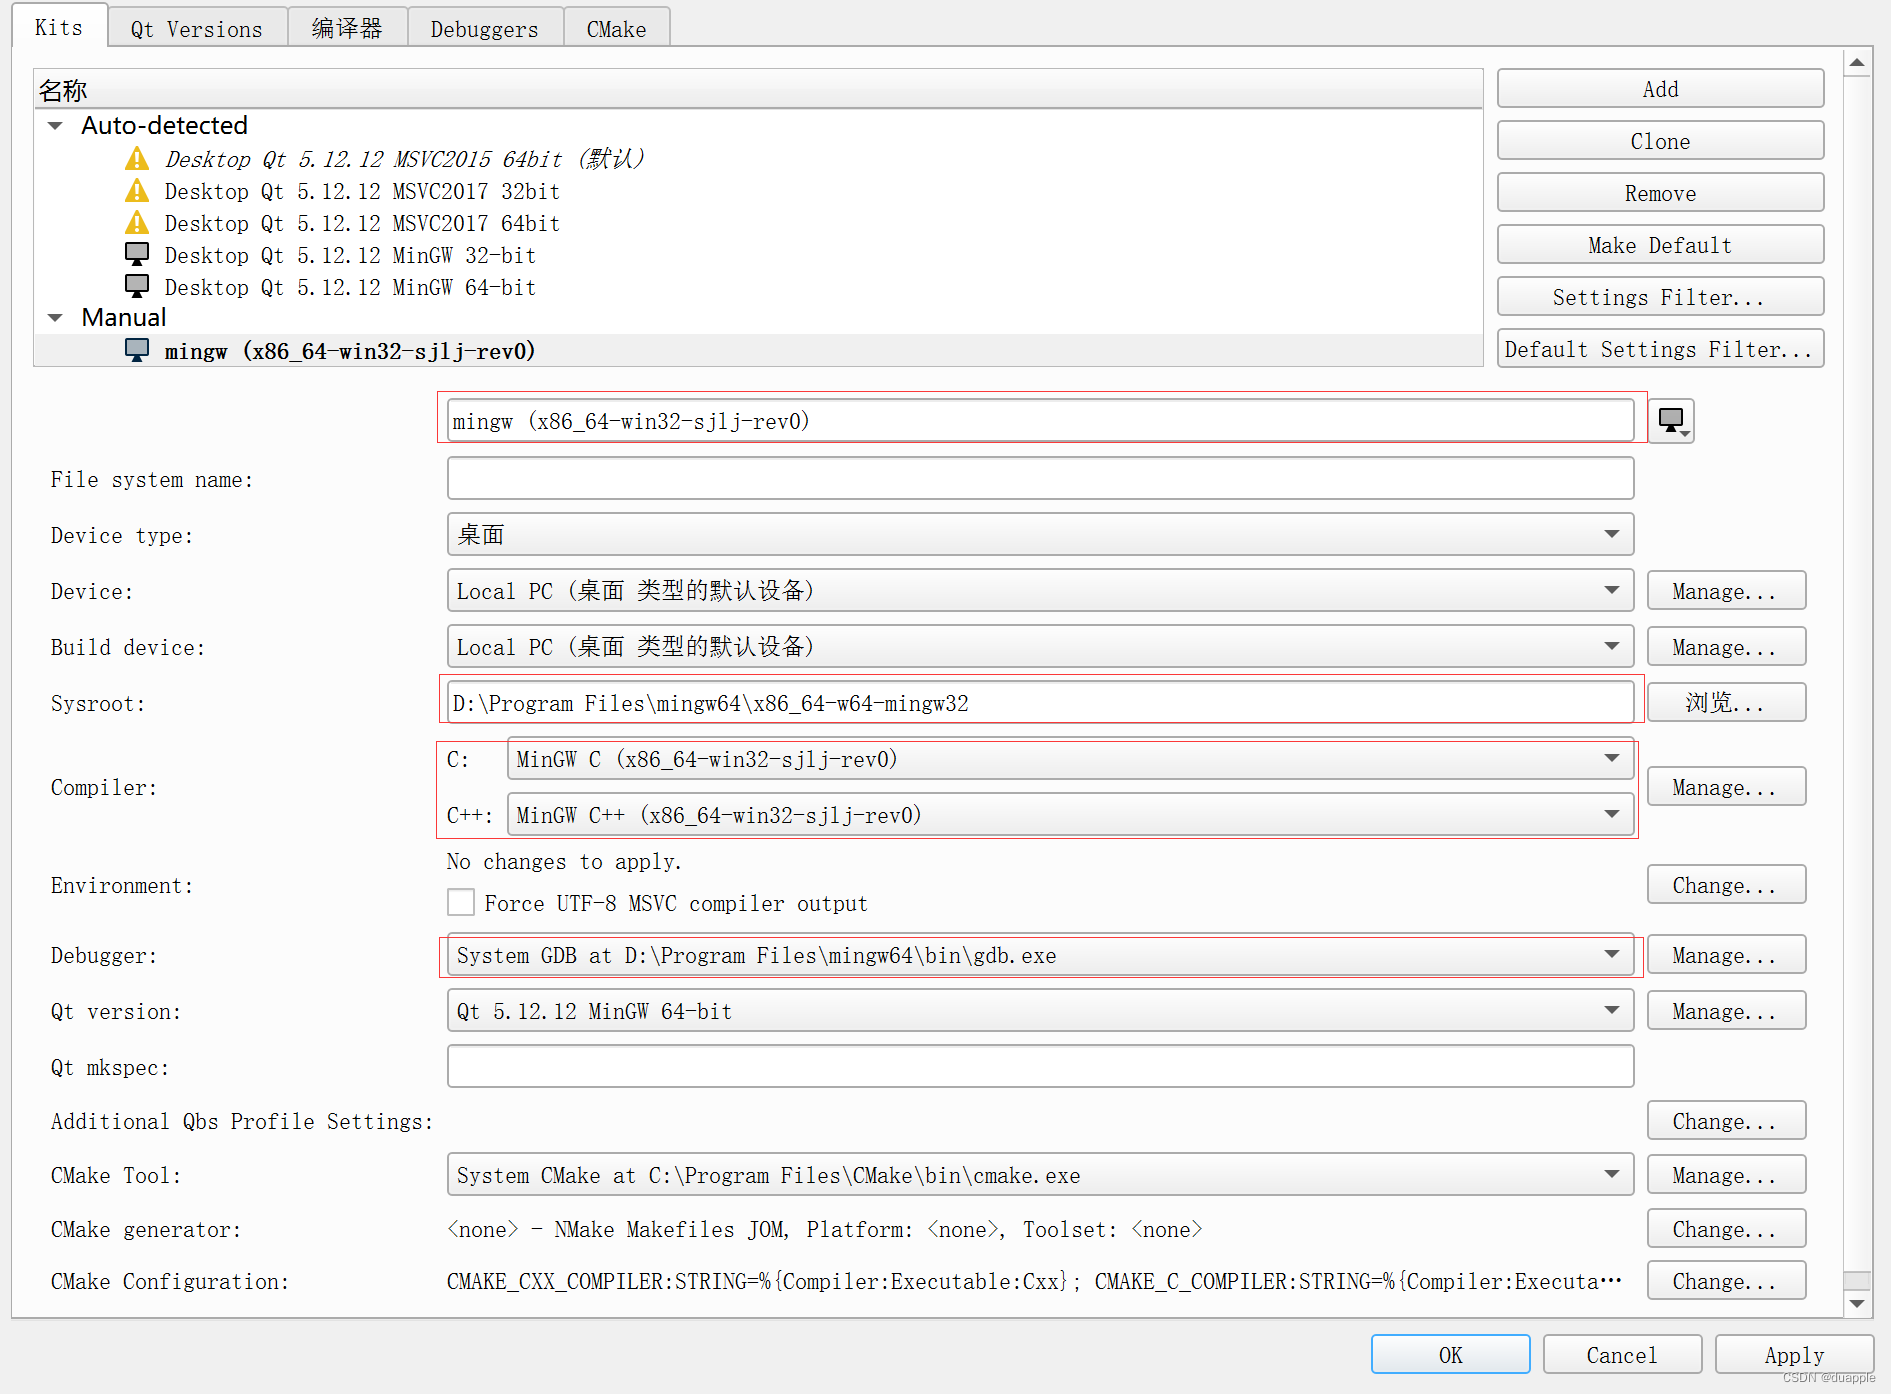
Task: Collapse the Manual kits group
Action: [56, 318]
